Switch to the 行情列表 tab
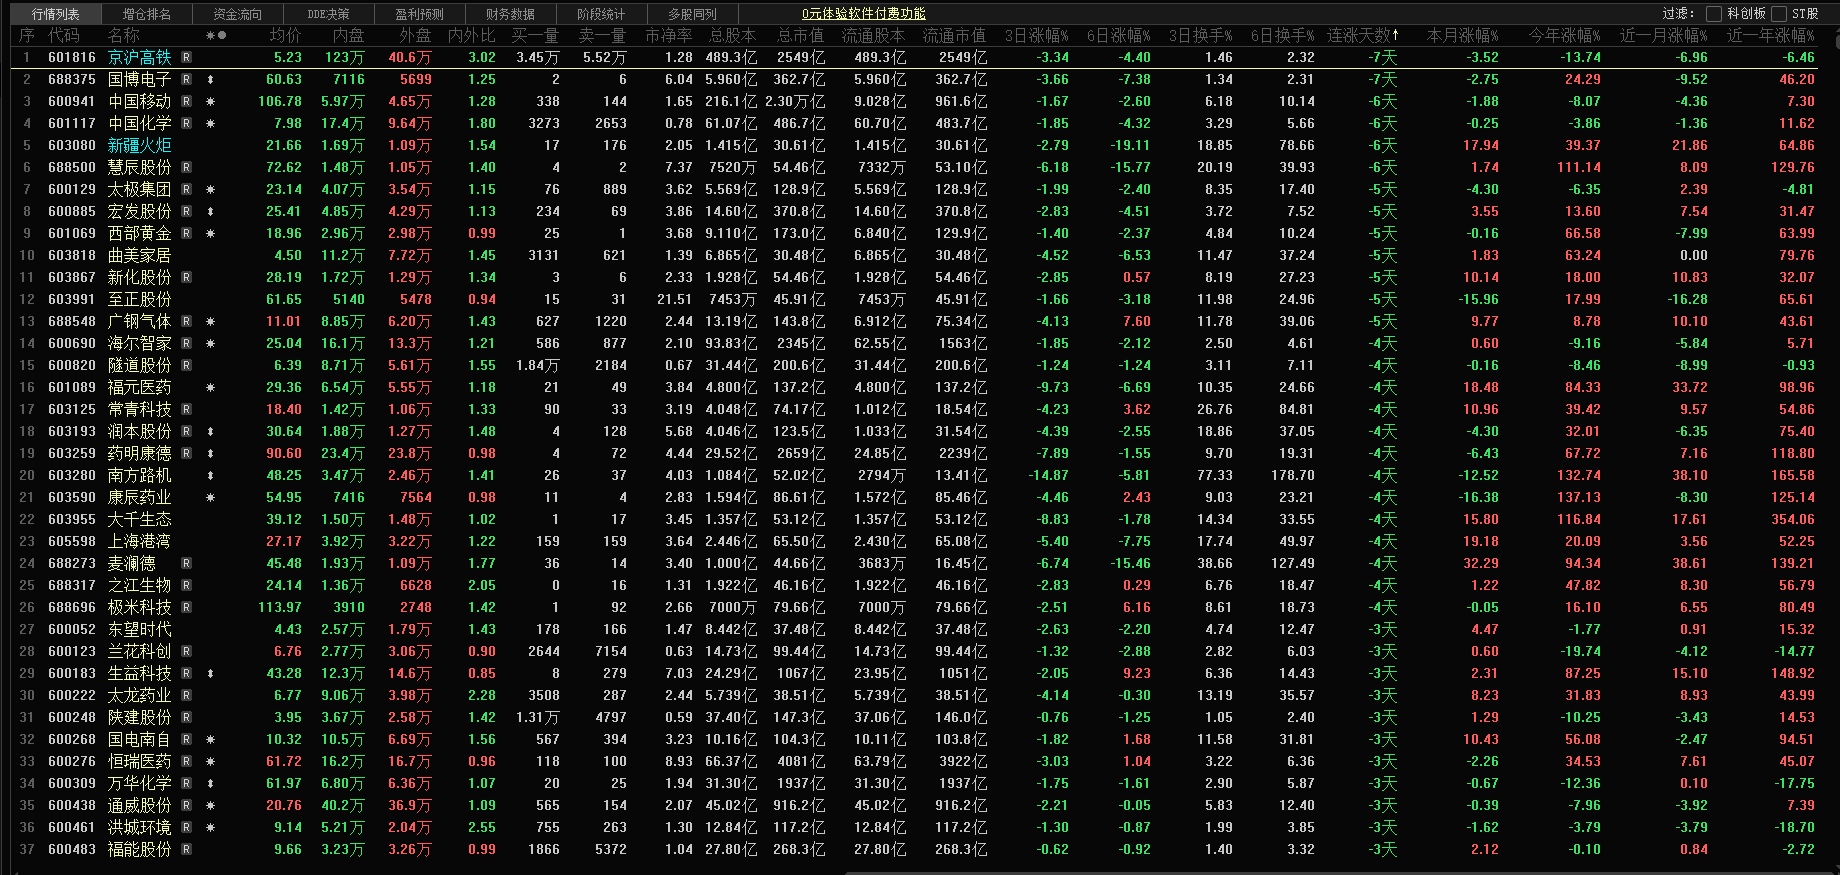This screenshot has width=1840, height=875. tap(56, 14)
